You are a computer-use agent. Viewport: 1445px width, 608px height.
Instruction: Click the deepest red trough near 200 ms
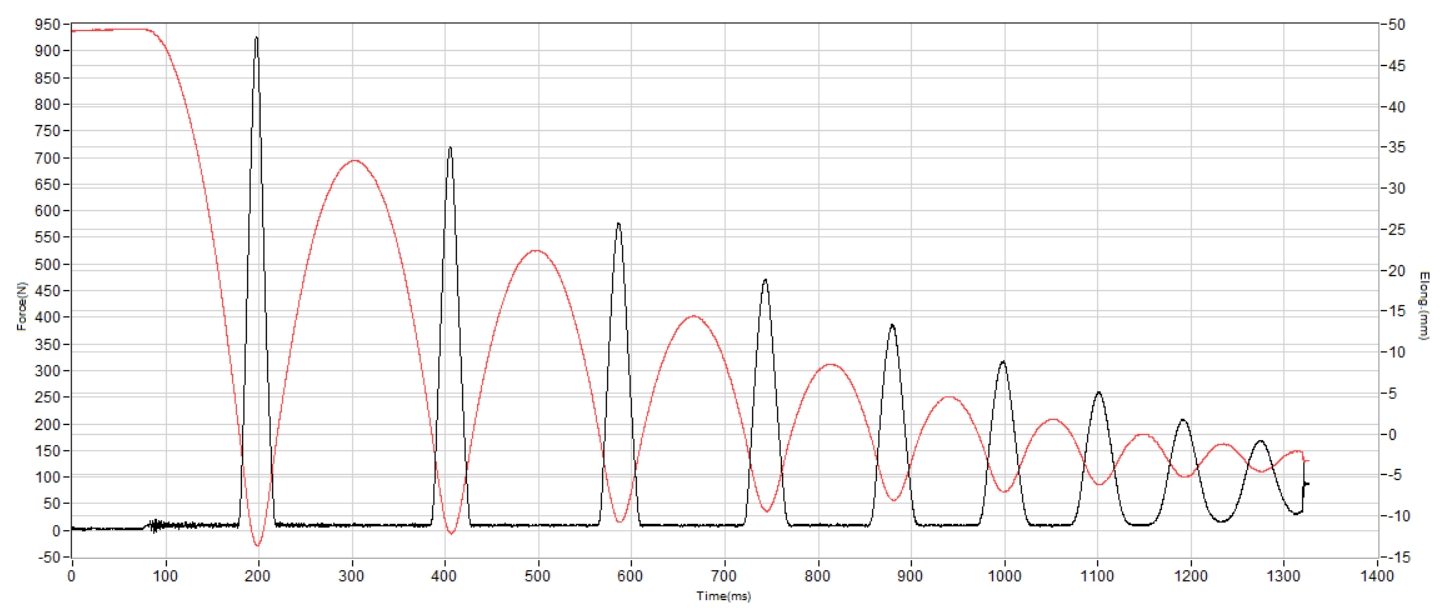(258, 545)
